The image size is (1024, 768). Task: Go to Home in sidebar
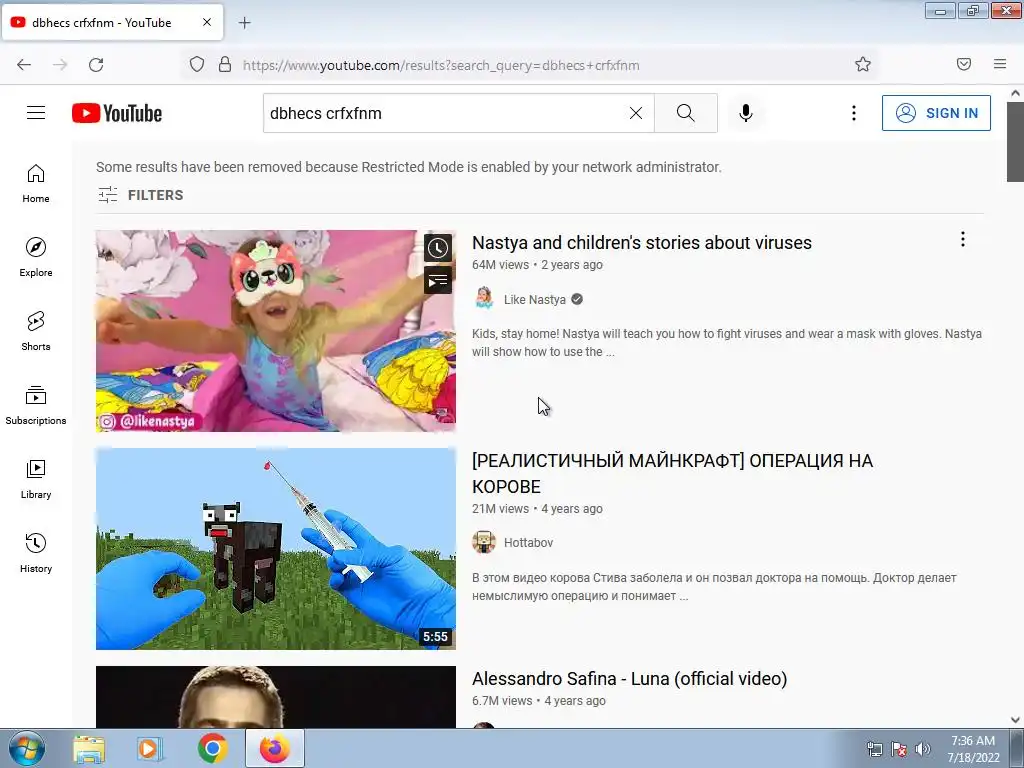pos(36,184)
